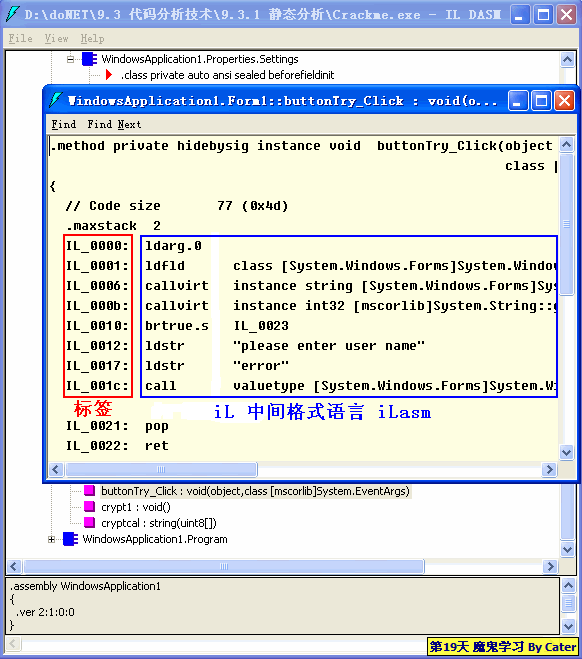The height and width of the screenshot is (659, 582).
Task: Click the IL_0006: label
Action: click(97, 286)
